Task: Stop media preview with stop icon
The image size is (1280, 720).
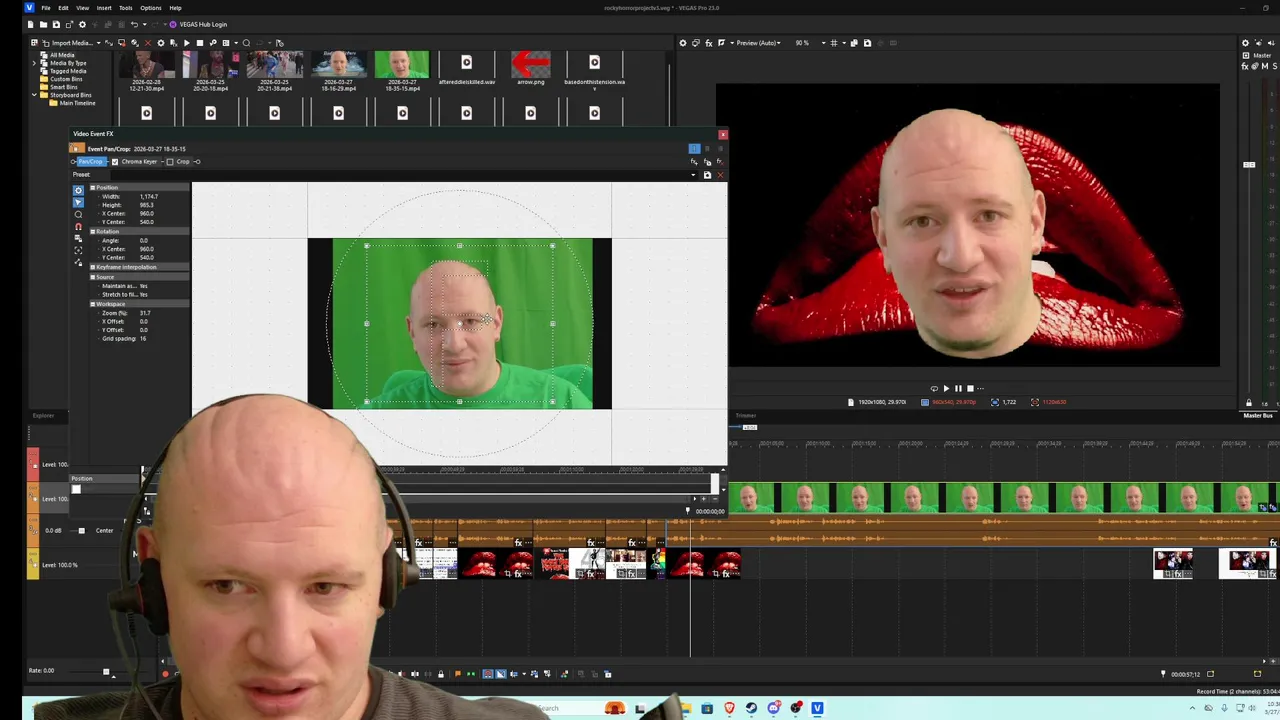Action: point(200,43)
